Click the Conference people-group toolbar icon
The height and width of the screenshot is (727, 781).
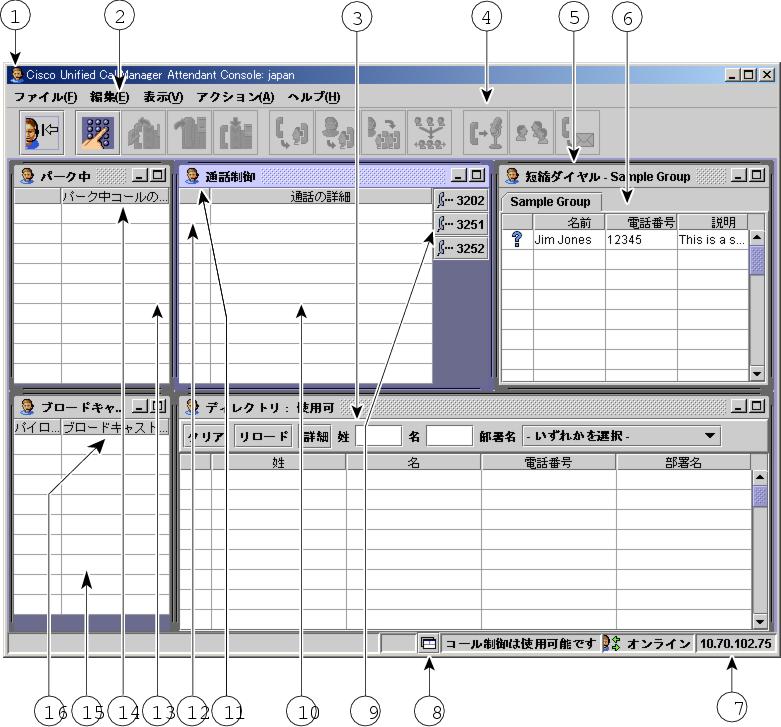coord(383,132)
